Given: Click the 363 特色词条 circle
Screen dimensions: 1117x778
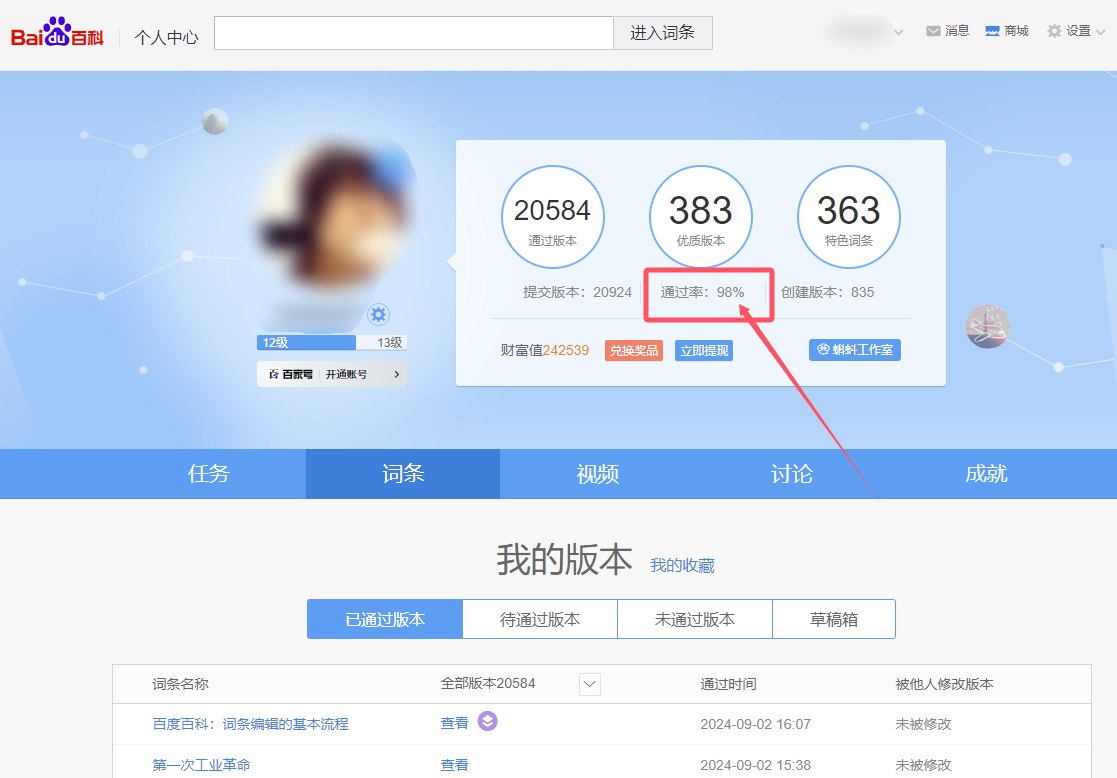Looking at the screenshot, I should (848, 217).
